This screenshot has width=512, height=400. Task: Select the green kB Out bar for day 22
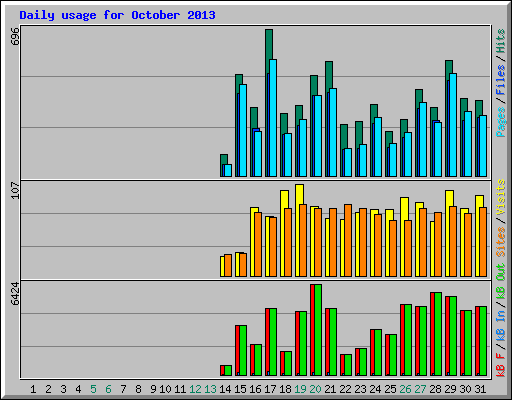[x=348, y=365]
